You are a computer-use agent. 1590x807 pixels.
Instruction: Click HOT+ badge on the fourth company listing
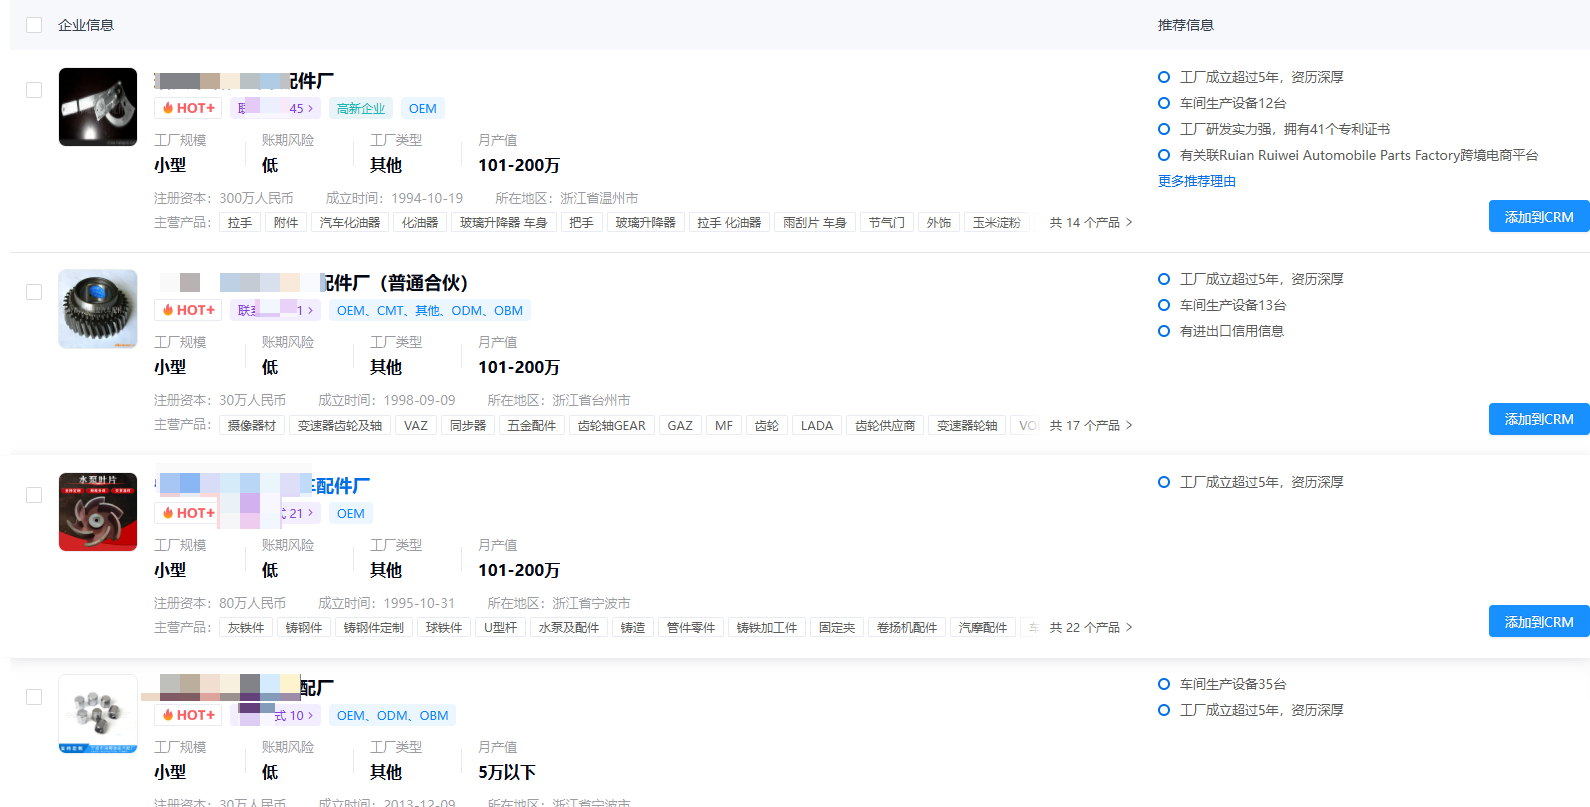pyautogui.click(x=188, y=715)
